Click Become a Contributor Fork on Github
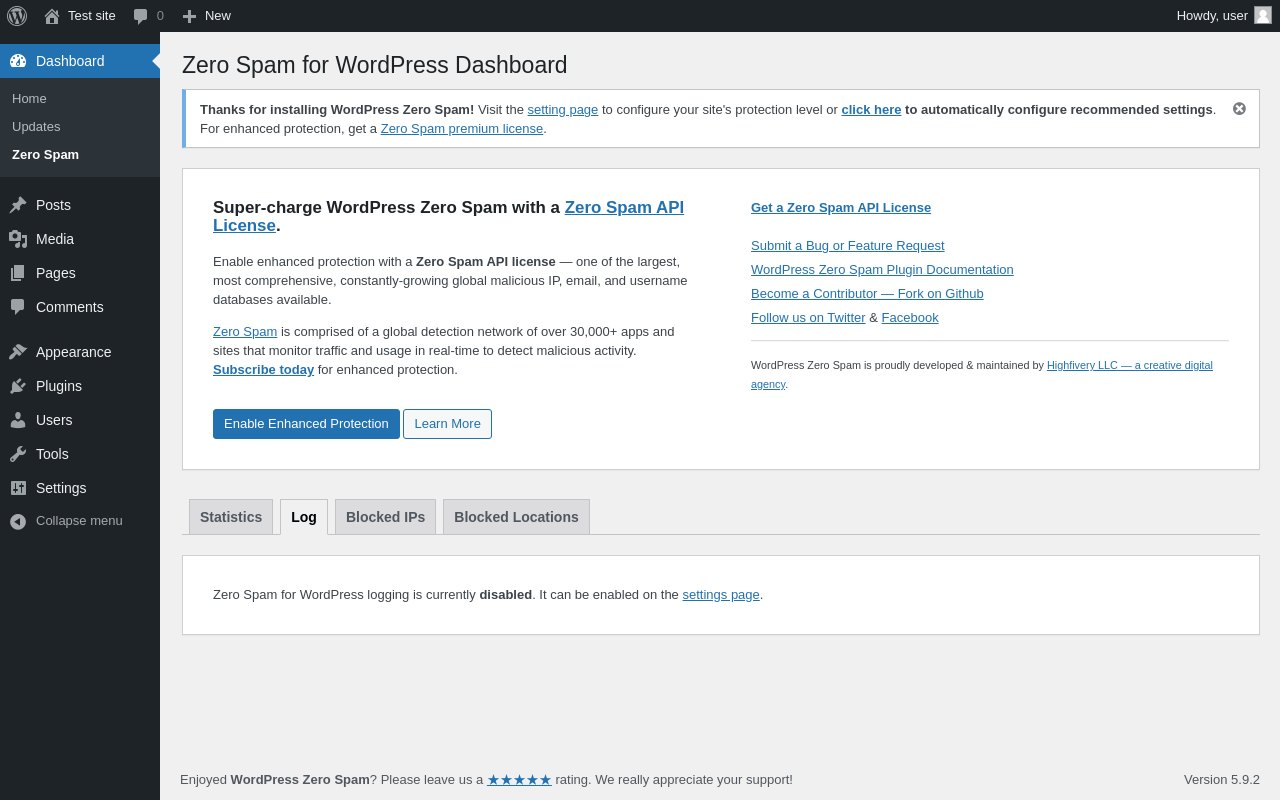Screen dimensions: 1280x800 tap(867, 293)
